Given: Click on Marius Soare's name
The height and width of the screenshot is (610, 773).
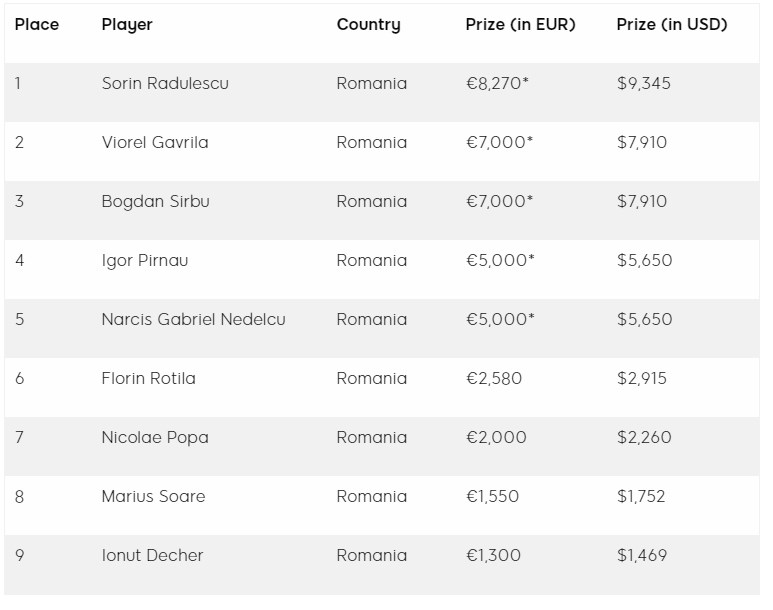Looking at the screenshot, I should (x=153, y=497).
